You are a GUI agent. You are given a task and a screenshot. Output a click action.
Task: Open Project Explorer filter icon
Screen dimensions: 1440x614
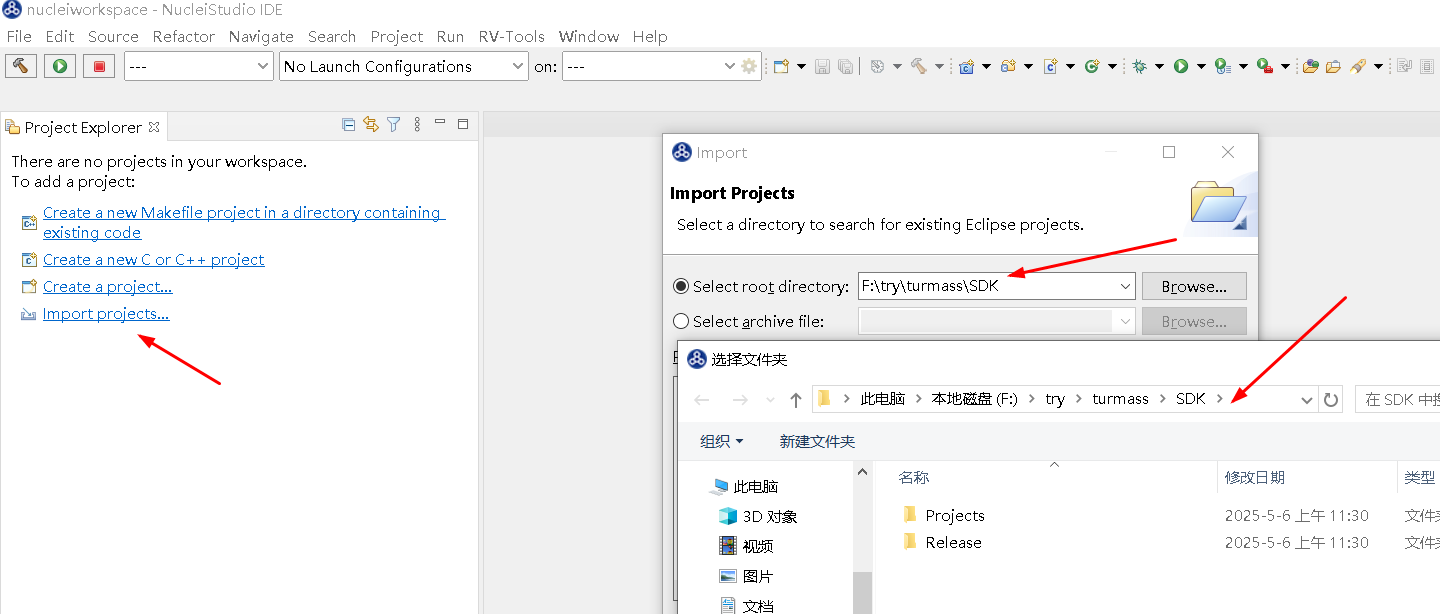(x=394, y=125)
